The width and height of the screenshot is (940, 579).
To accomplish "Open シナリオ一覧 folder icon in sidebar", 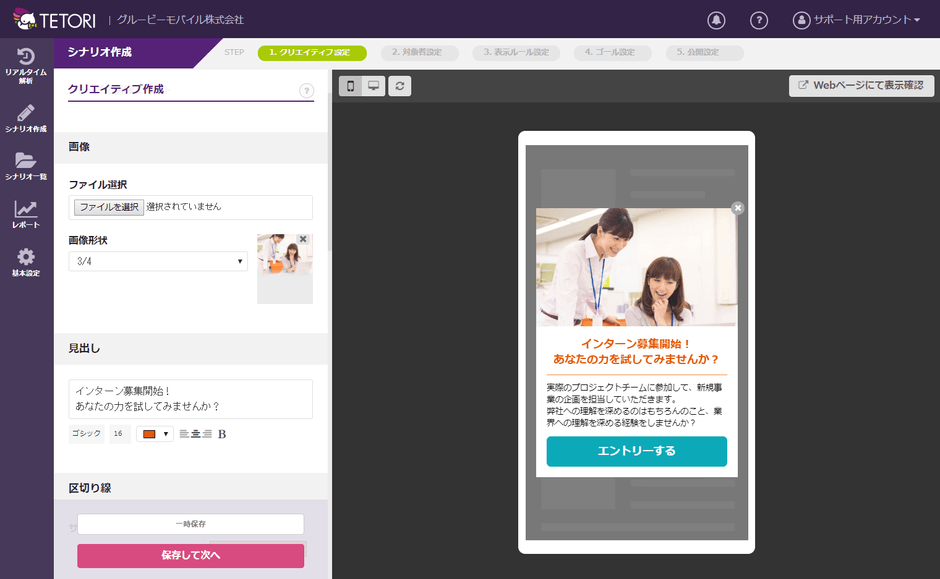I will (26, 165).
